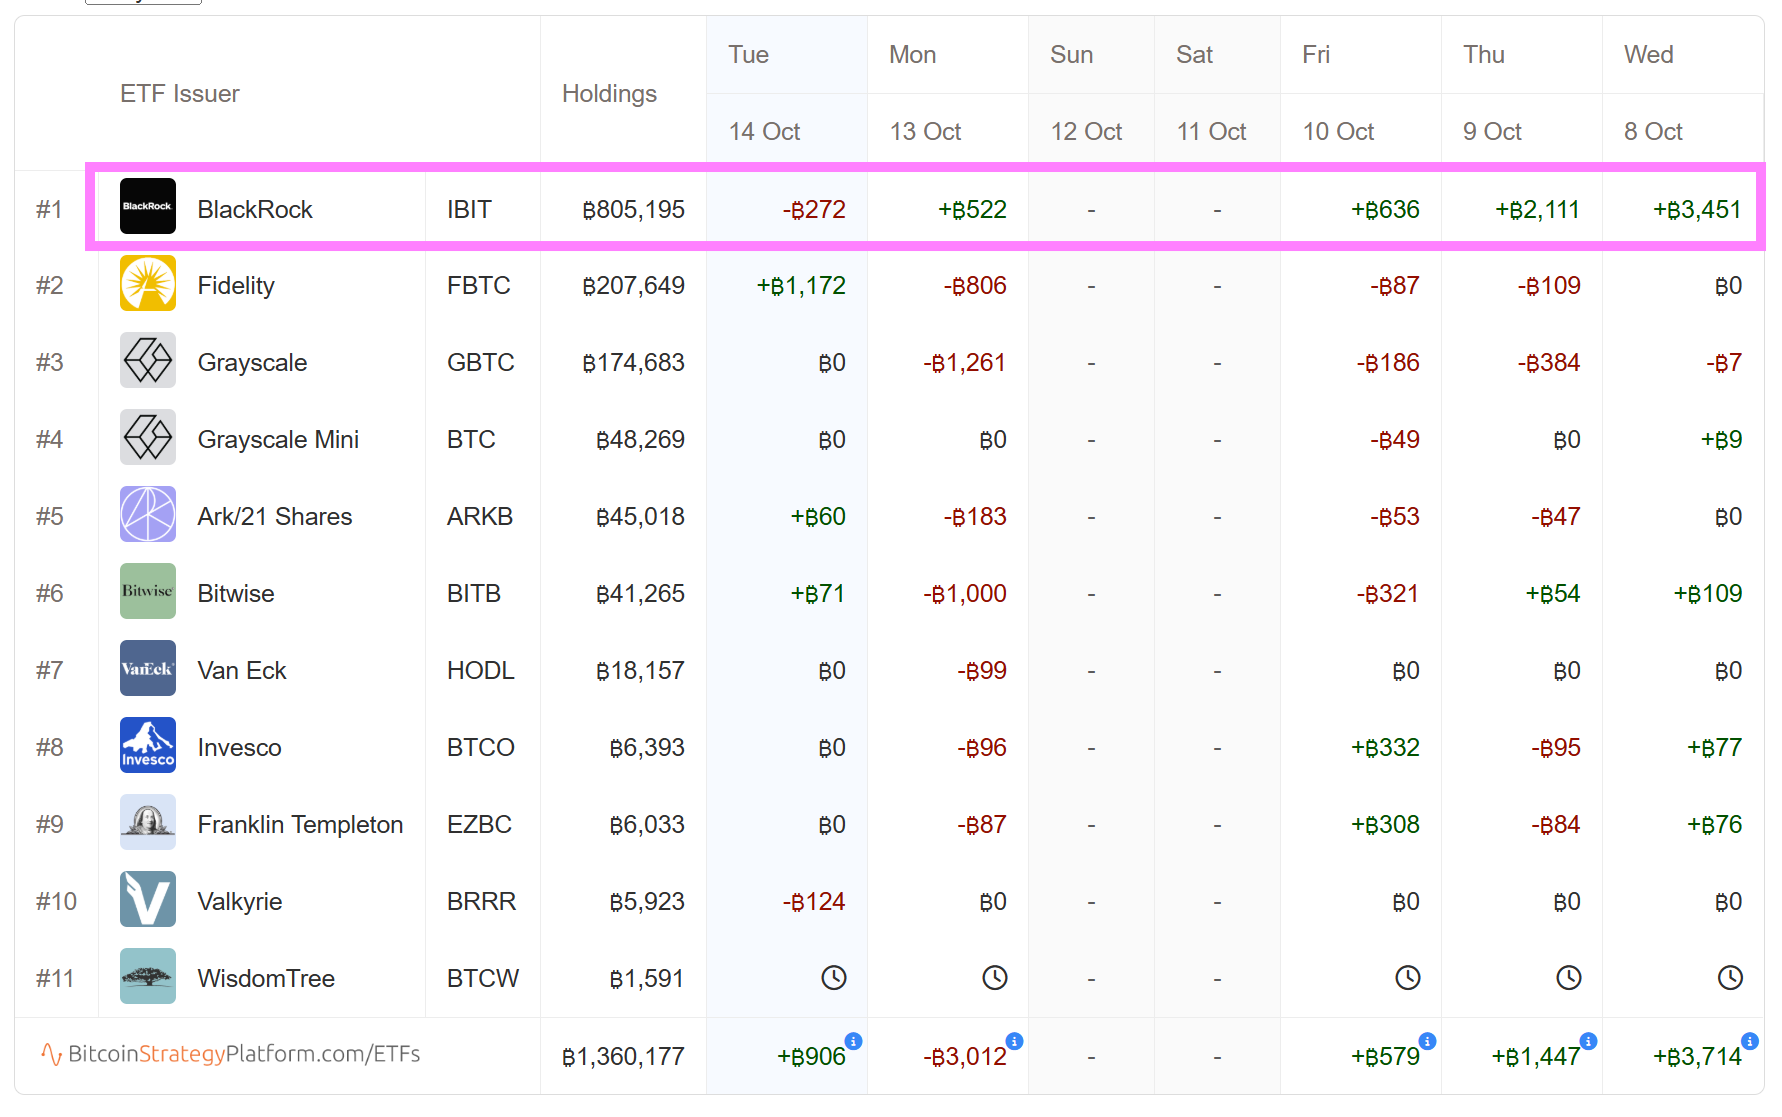The width and height of the screenshot is (1782, 1117).
Task: Open the Bitwise logo icon
Action: [x=148, y=591]
